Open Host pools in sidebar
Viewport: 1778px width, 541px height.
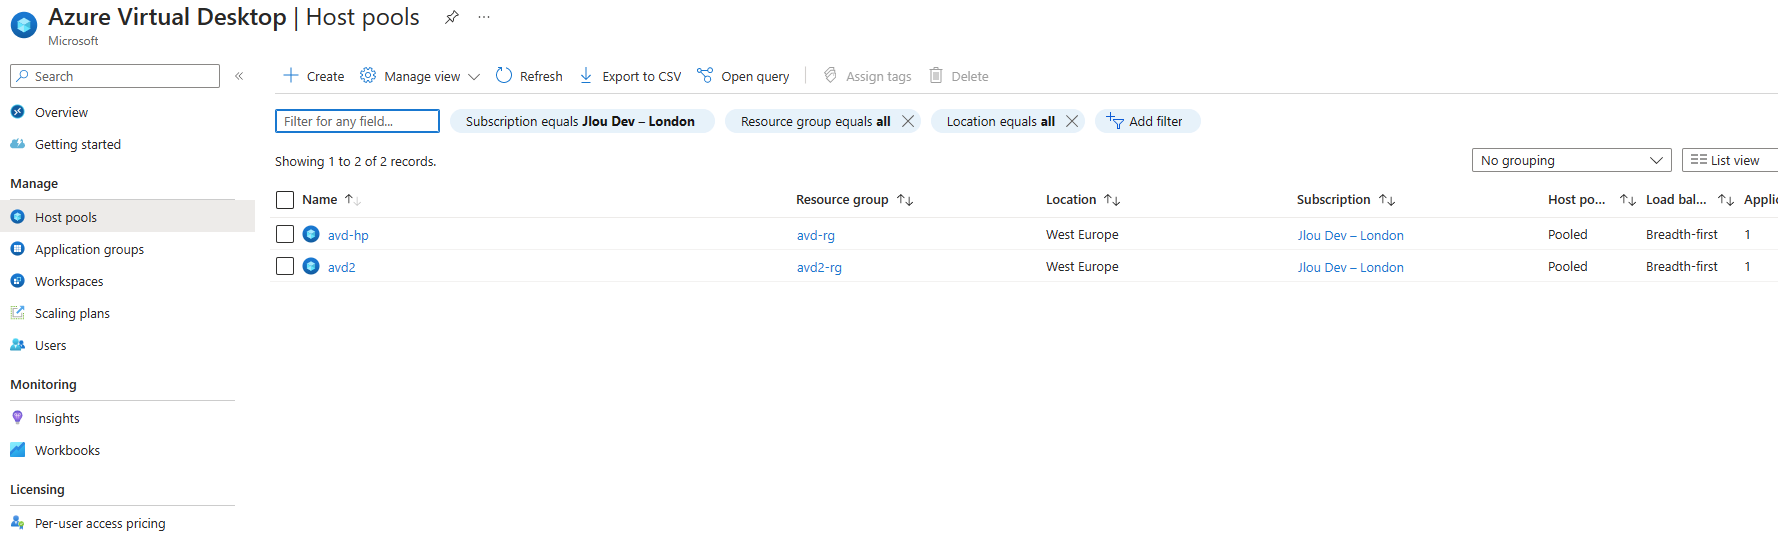coord(127,217)
